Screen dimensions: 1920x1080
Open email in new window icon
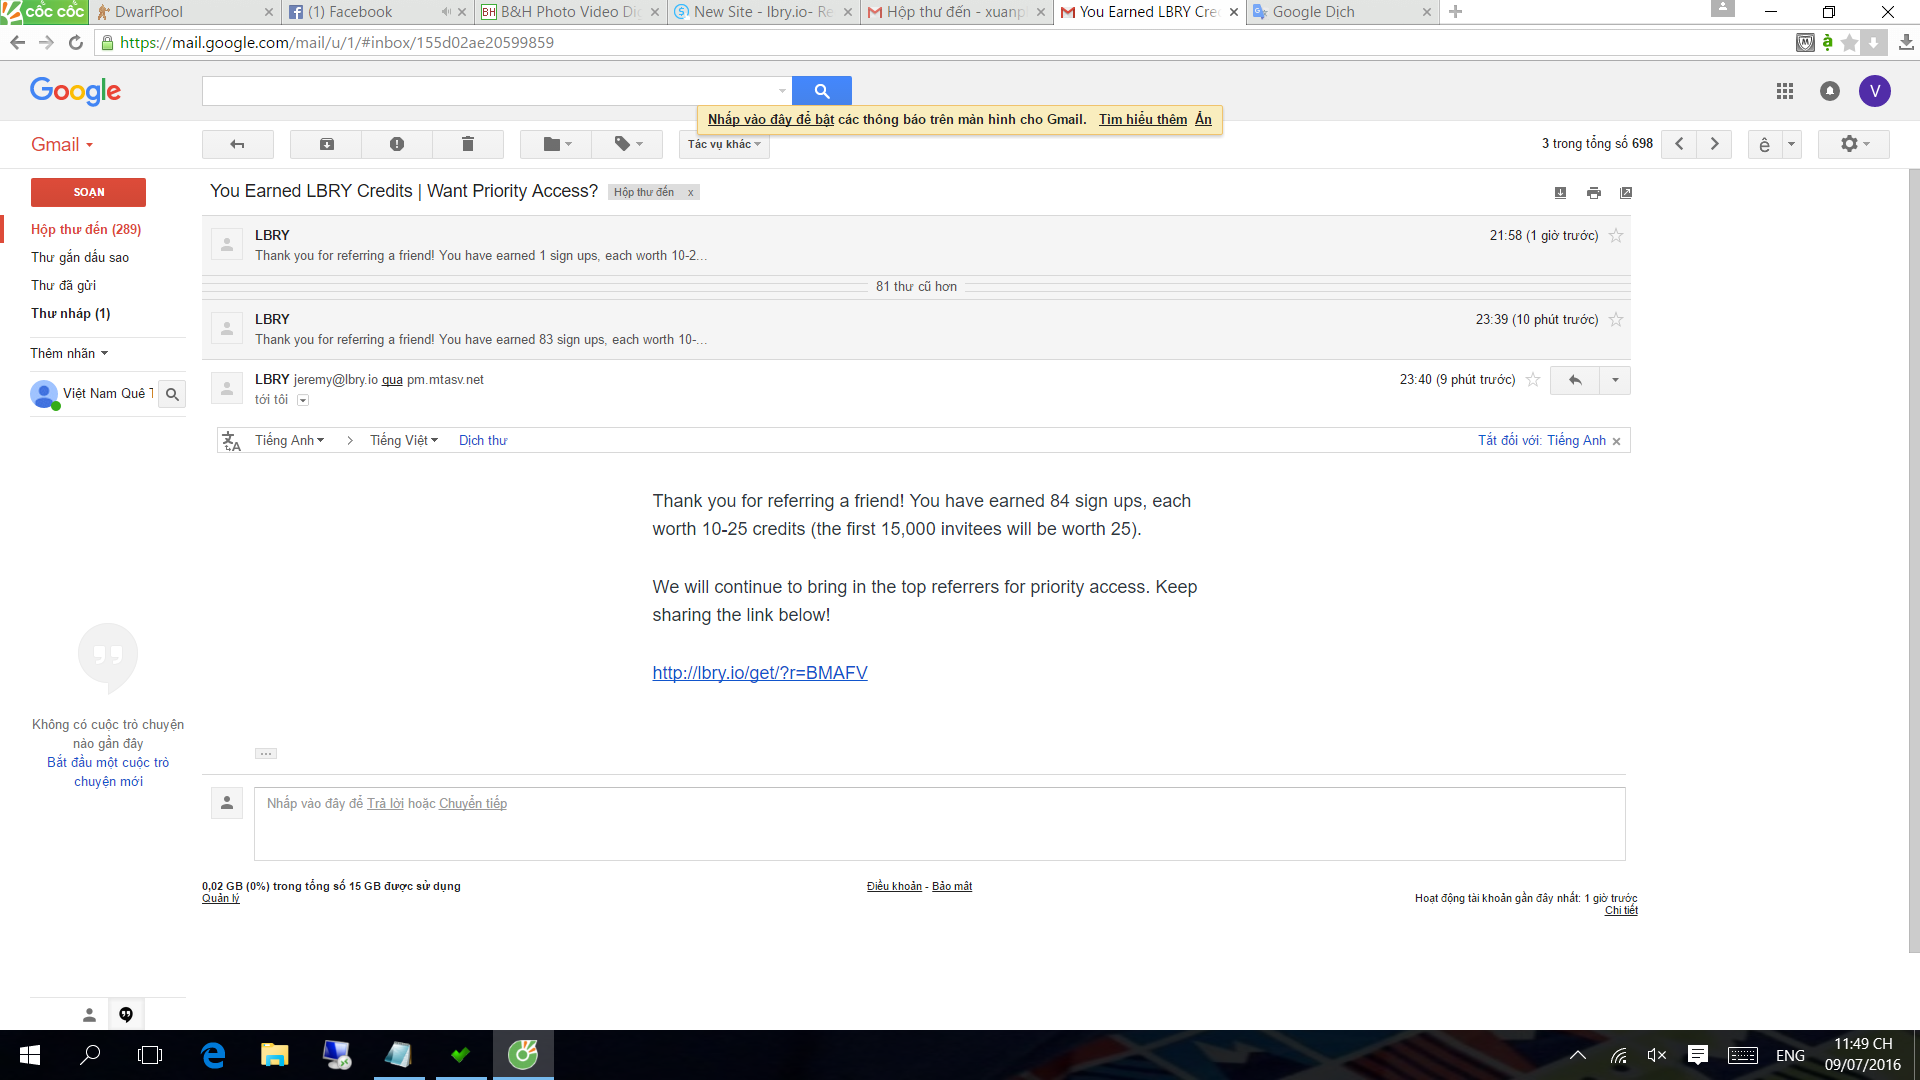1626,193
